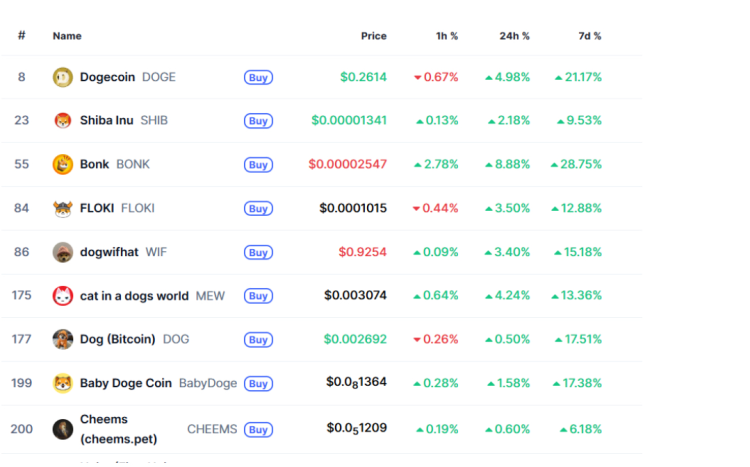Viewport: 750px width, 467px height.
Task: Sort by the Name column header
Action: click(x=67, y=36)
